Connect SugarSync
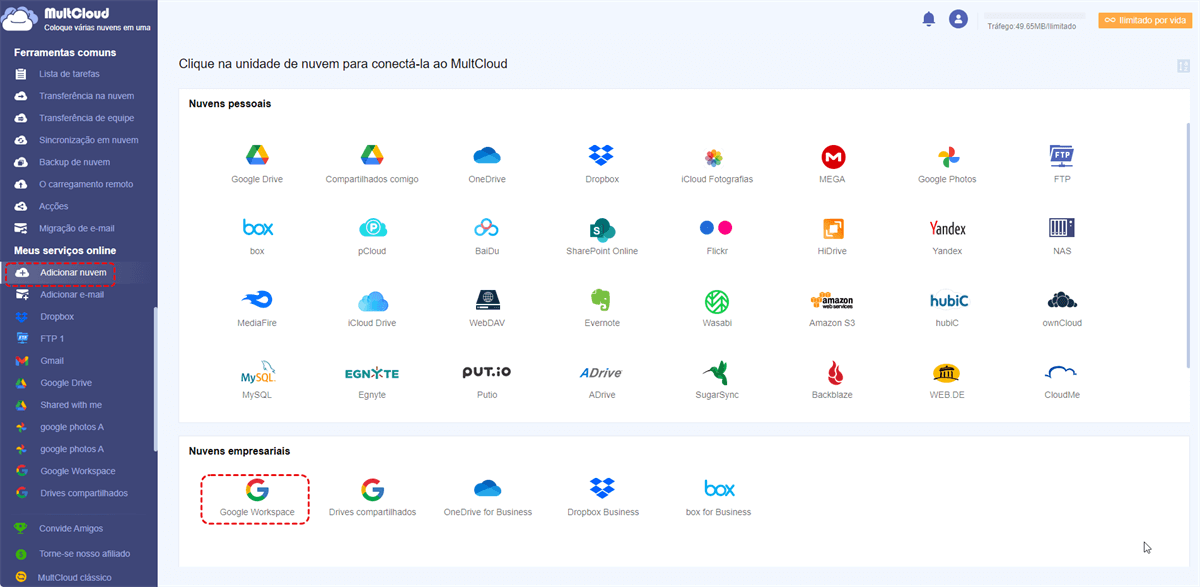This screenshot has width=1200, height=587. 716,372
